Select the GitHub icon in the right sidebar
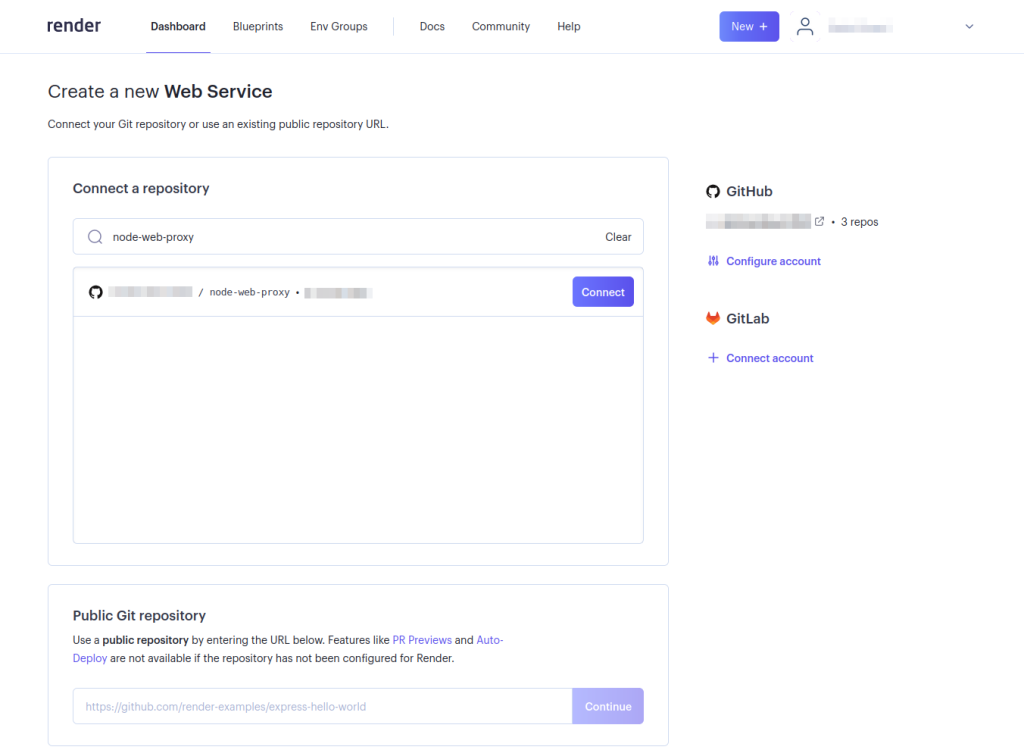The width and height of the screenshot is (1024, 753). point(713,191)
